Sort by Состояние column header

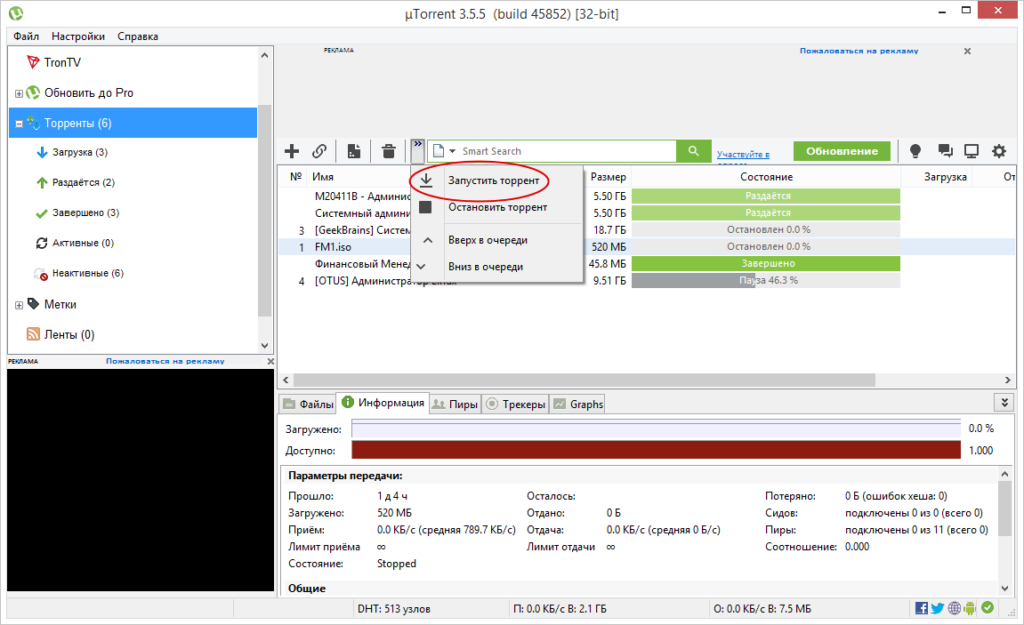(766, 177)
